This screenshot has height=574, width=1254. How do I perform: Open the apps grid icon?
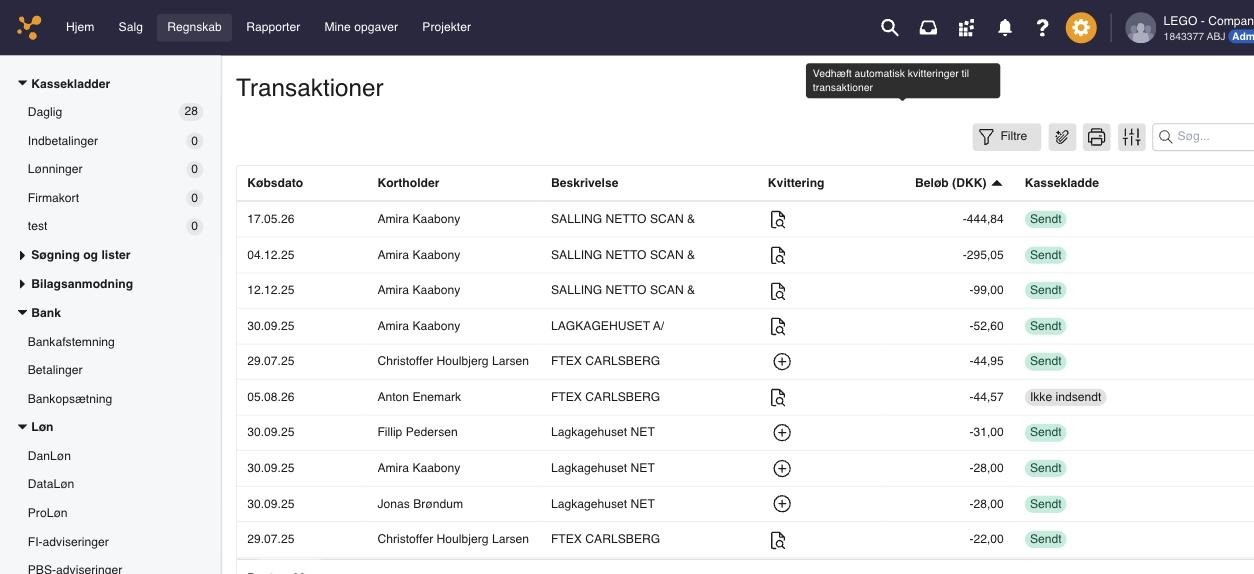pos(966,28)
